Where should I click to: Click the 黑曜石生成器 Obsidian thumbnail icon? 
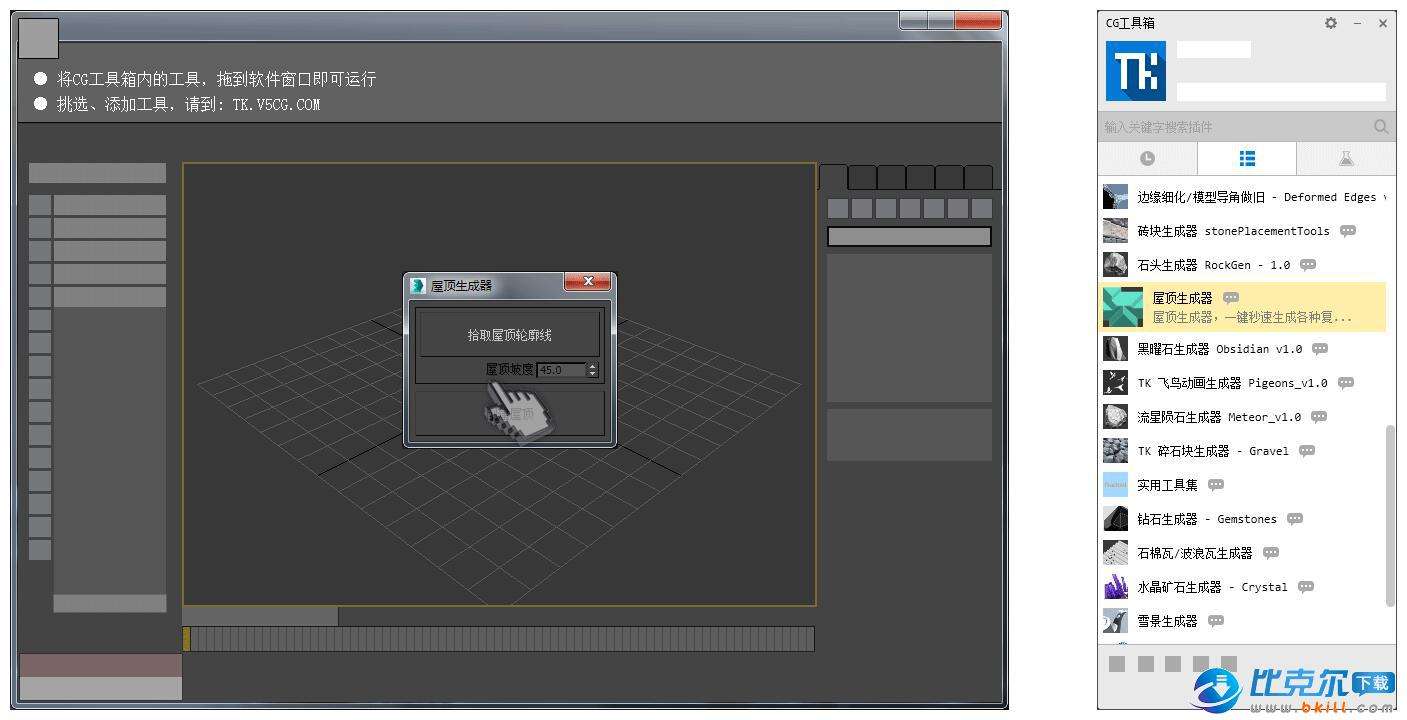[1115, 349]
